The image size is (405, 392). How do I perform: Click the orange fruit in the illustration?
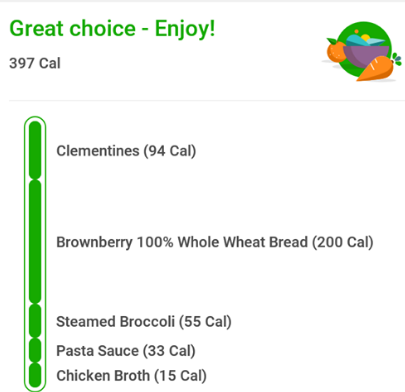(x=337, y=52)
